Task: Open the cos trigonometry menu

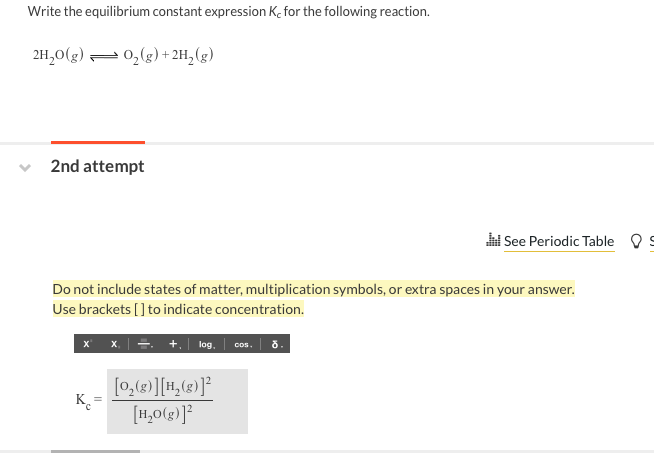Action: coord(243,344)
